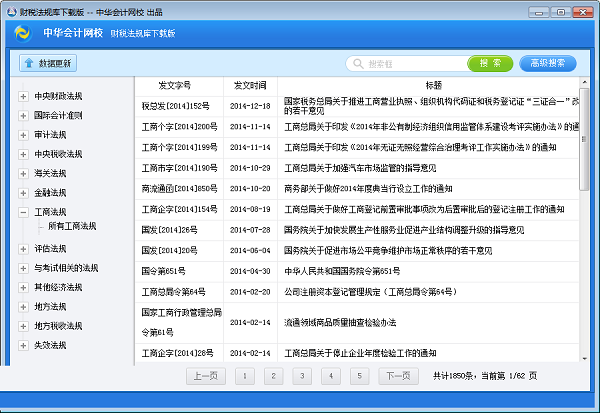Screen dimensions: 600x413
Task: Select the 失效法规 category label
Action: click(x=50, y=345)
